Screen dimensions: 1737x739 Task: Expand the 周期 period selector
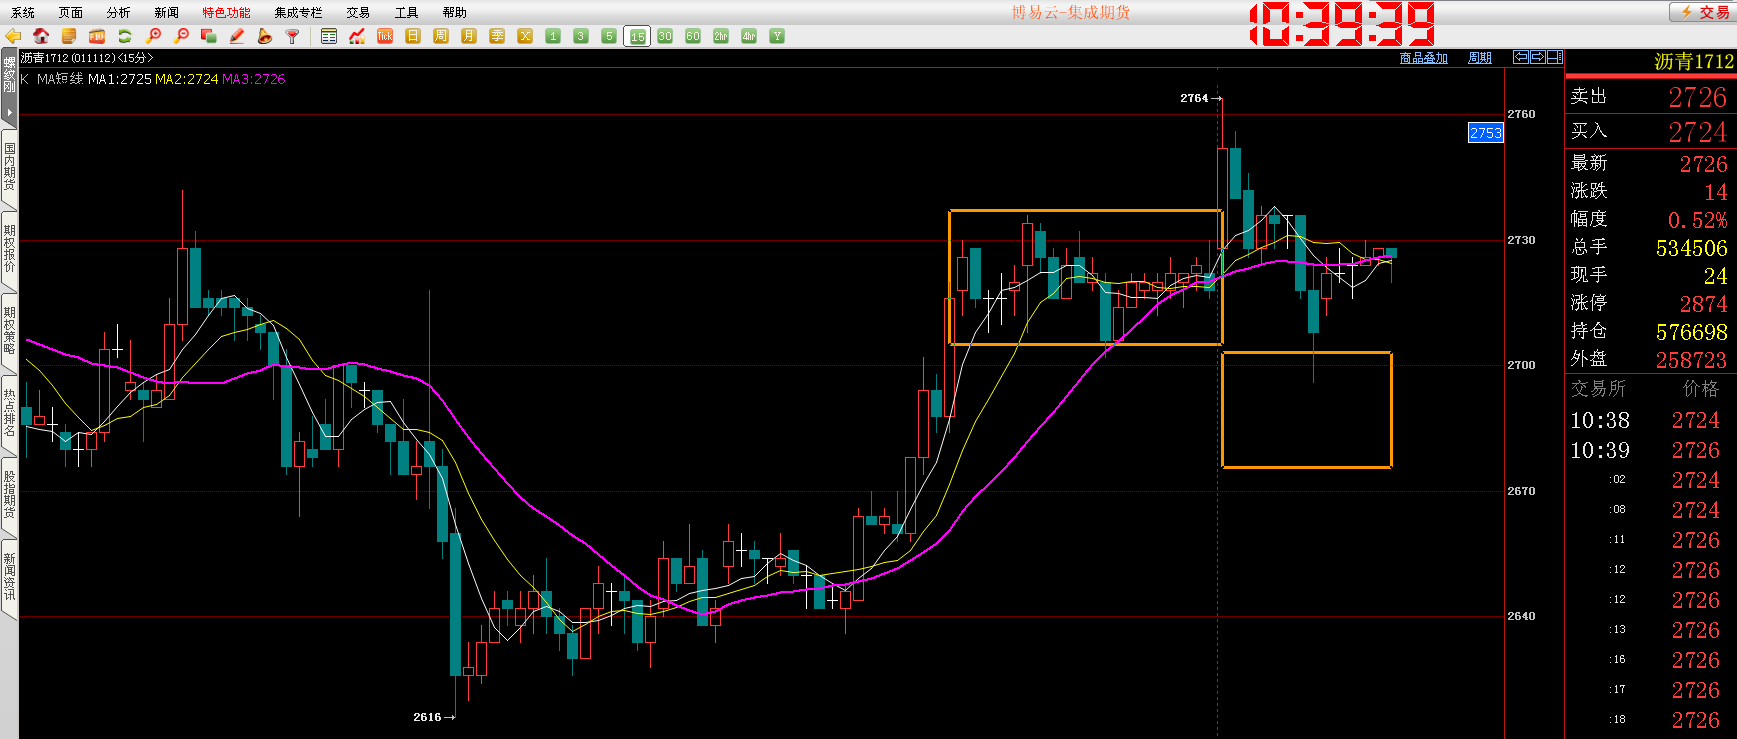[1479, 58]
